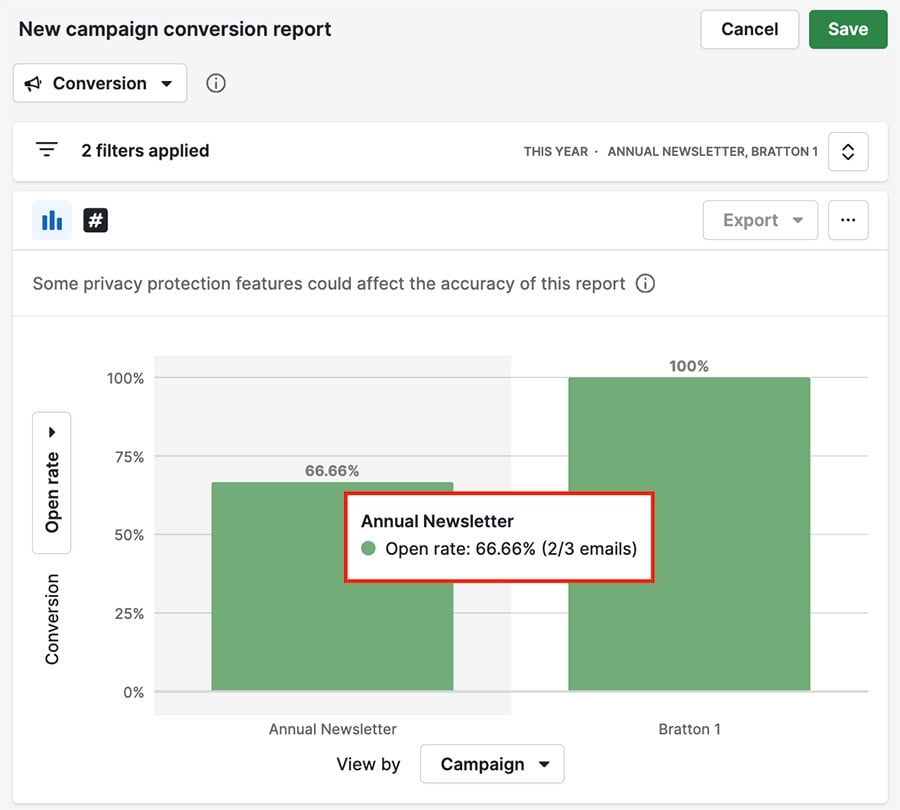Viewport: 900px width, 810px height.
Task: Select the bar chart view icon
Action: pos(52,220)
